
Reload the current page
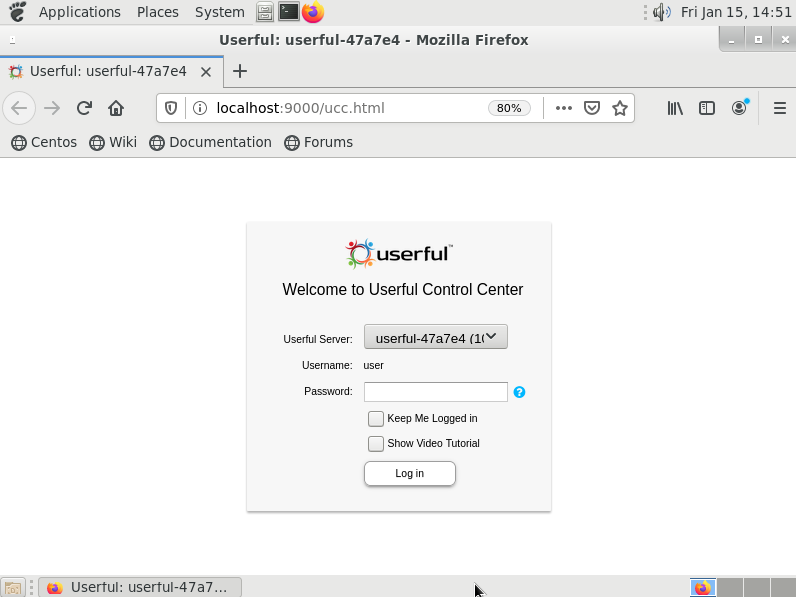click(x=84, y=108)
